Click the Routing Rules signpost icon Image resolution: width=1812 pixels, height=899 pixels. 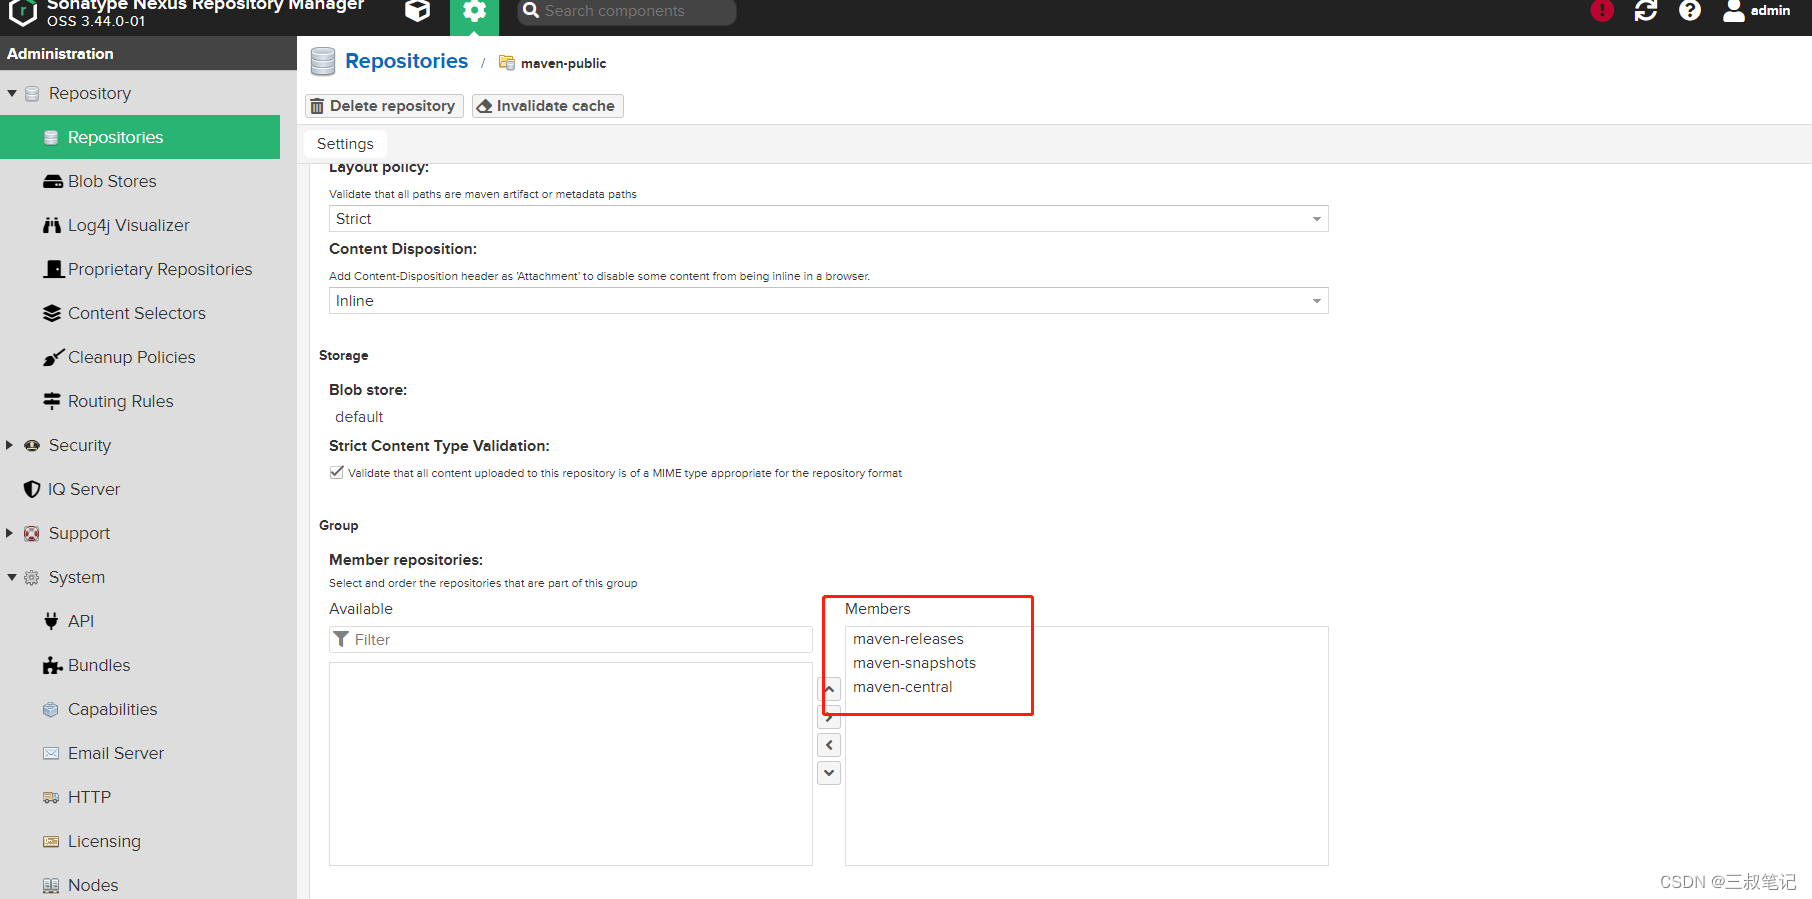[x=52, y=401]
